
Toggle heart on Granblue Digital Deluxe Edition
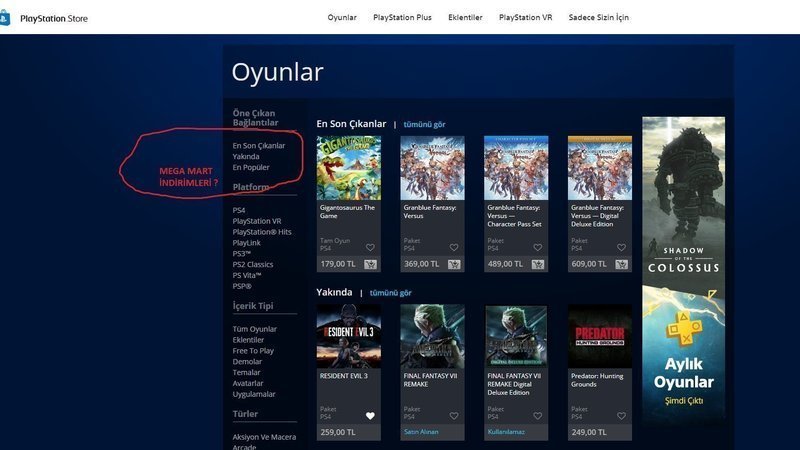pyautogui.click(x=621, y=247)
